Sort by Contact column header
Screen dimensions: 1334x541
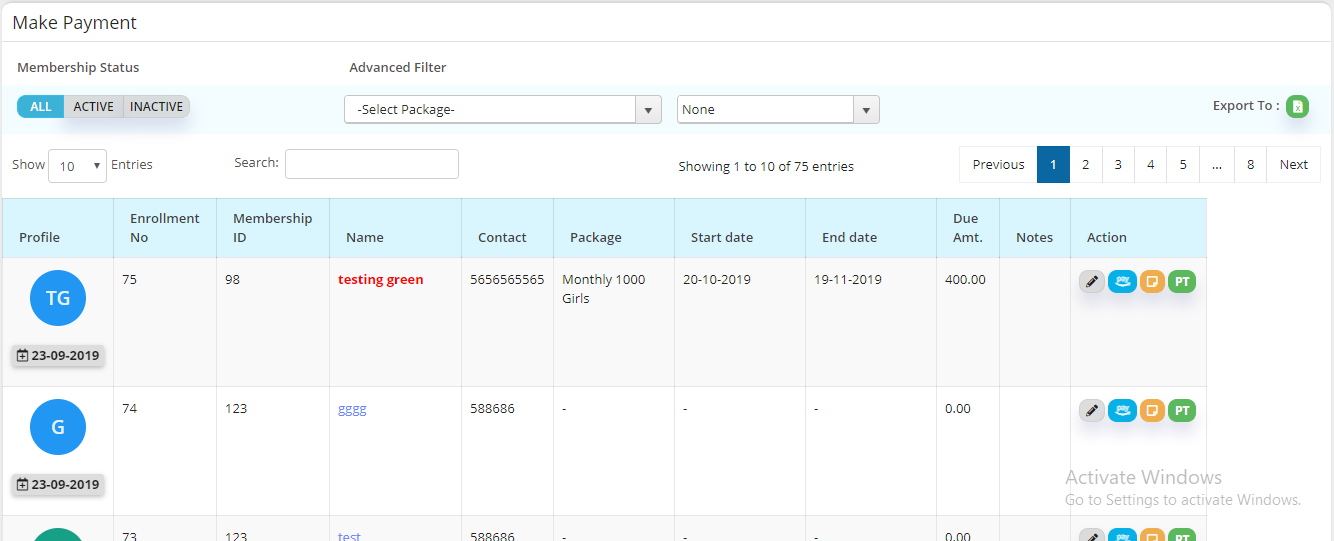click(508, 228)
